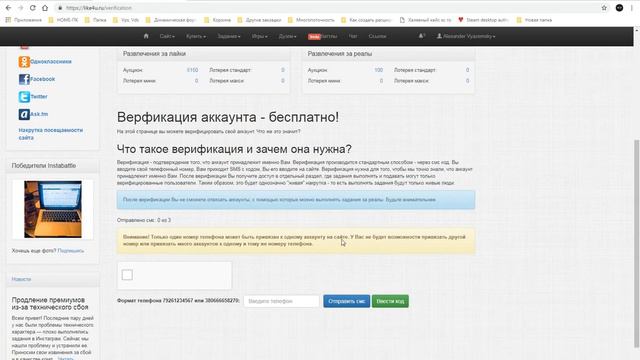Click the lock icon in the address bar
The height and width of the screenshot is (360, 640).
(60, 8)
